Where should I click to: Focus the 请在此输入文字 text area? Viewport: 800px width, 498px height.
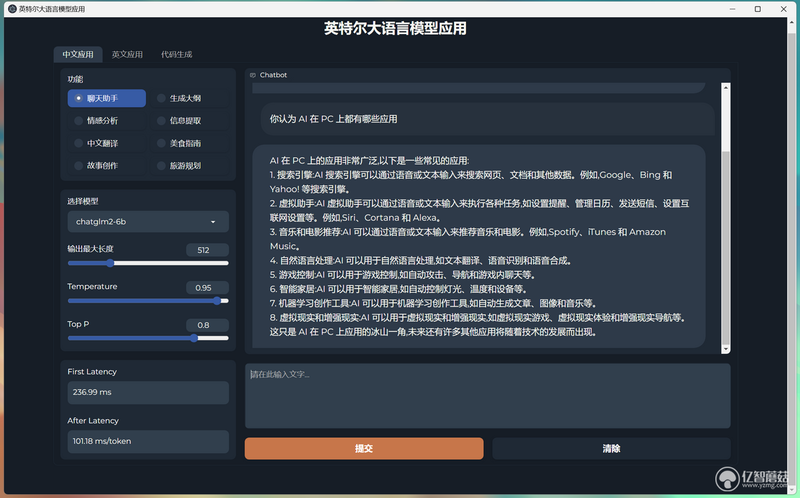pos(487,396)
